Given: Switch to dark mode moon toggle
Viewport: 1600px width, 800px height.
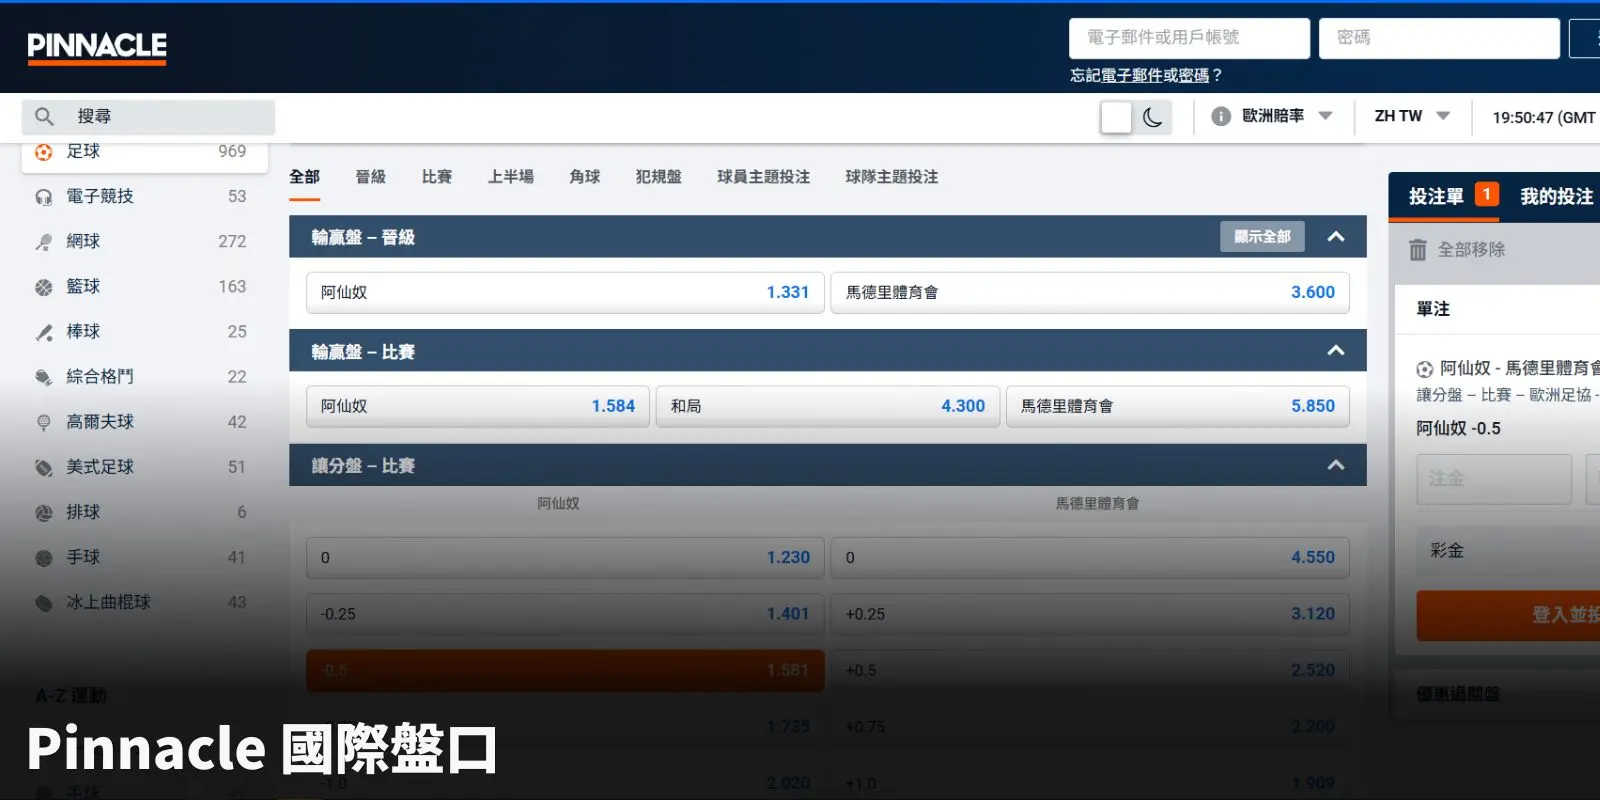Looking at the screenshot, I should coord(1152,117).
